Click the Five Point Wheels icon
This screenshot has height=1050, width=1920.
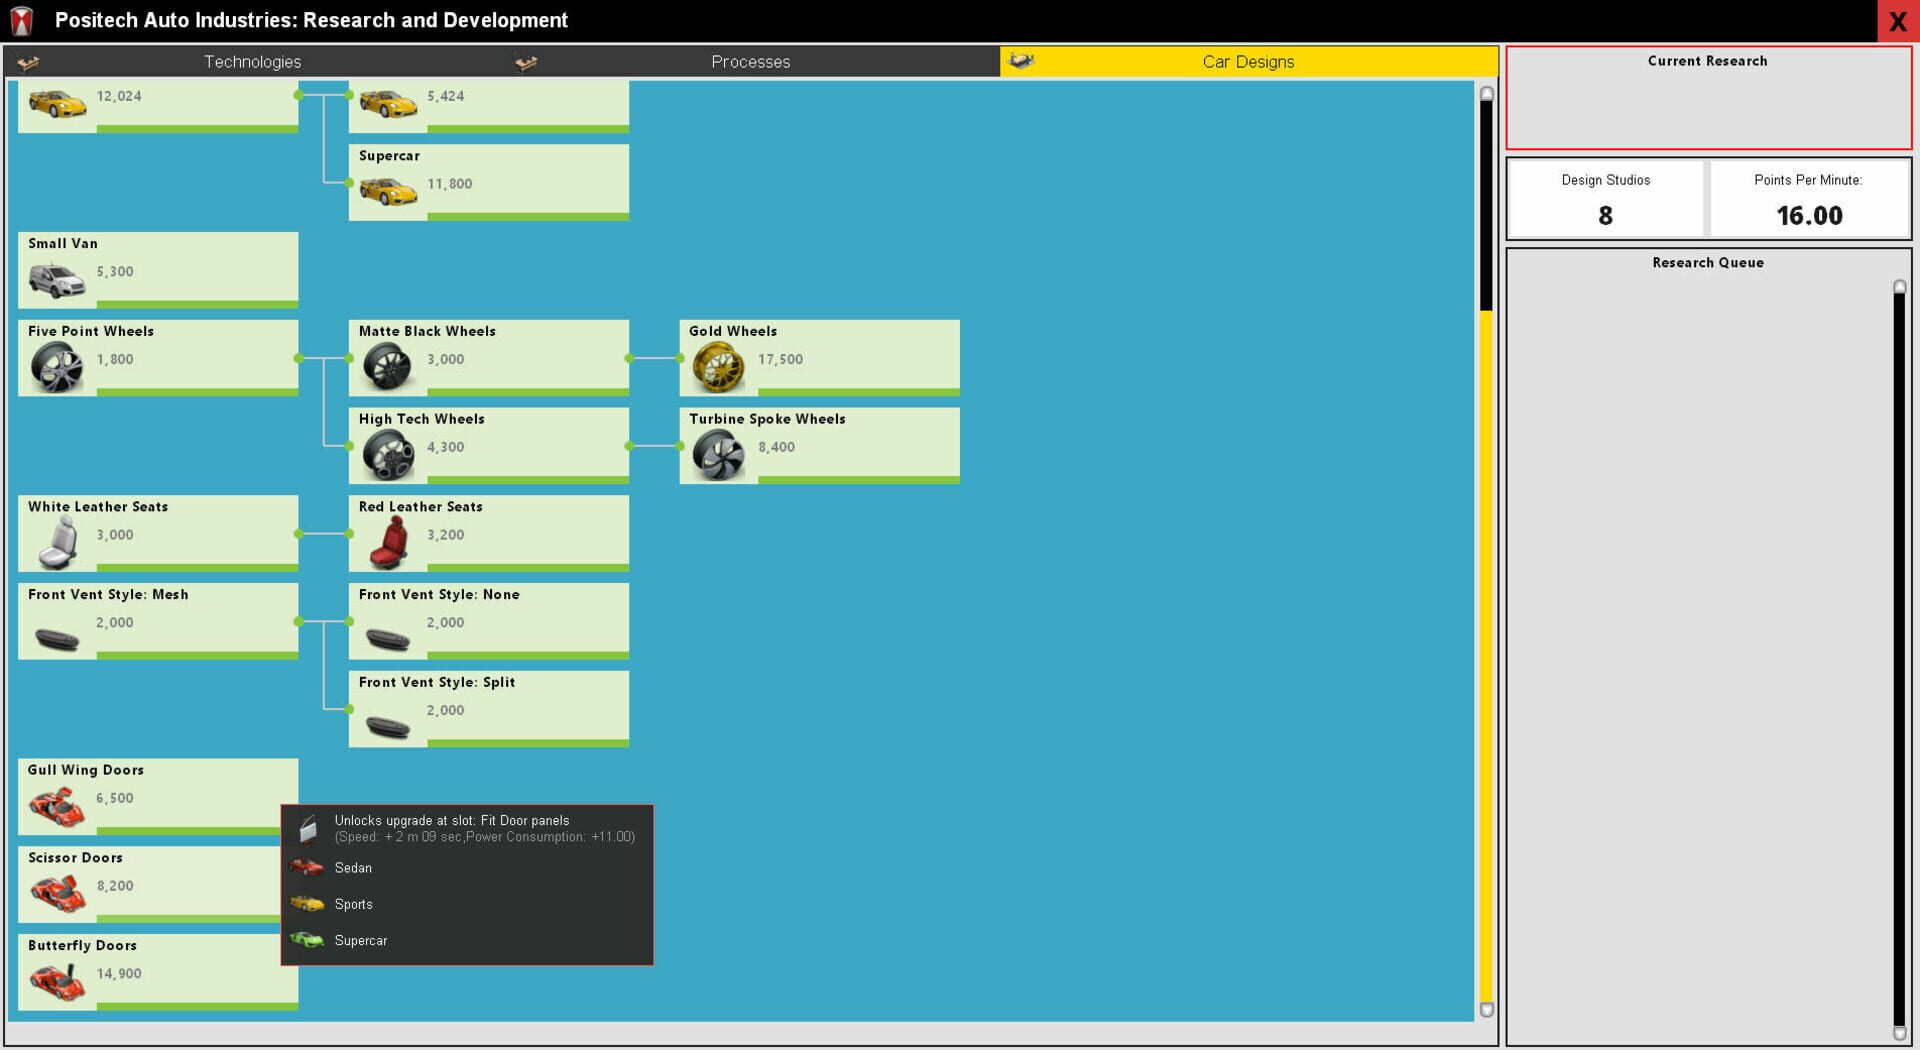coord(58,366)
